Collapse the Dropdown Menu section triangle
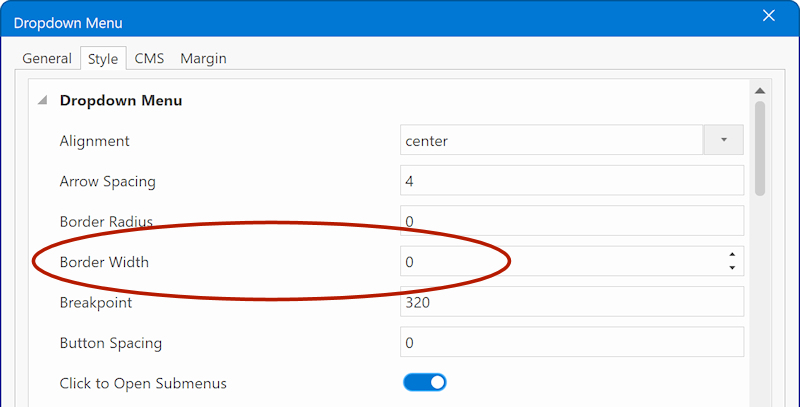The width and height of the screenshot is (800, 407). click(42, 100)
